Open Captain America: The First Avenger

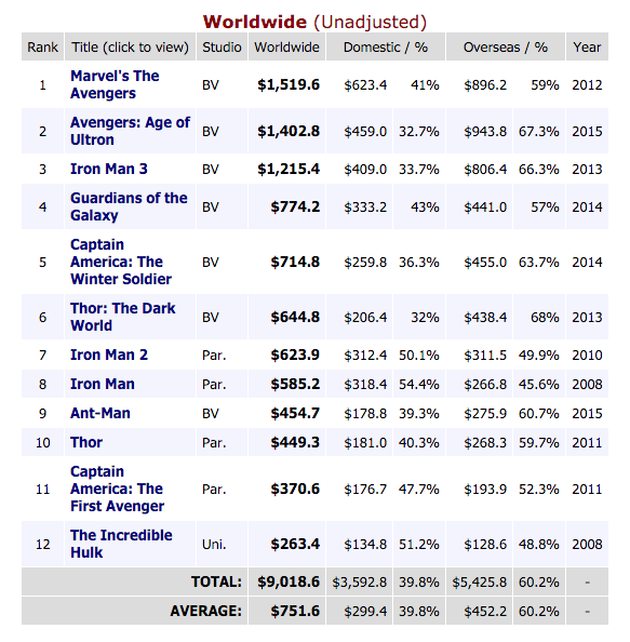[116, 488]
